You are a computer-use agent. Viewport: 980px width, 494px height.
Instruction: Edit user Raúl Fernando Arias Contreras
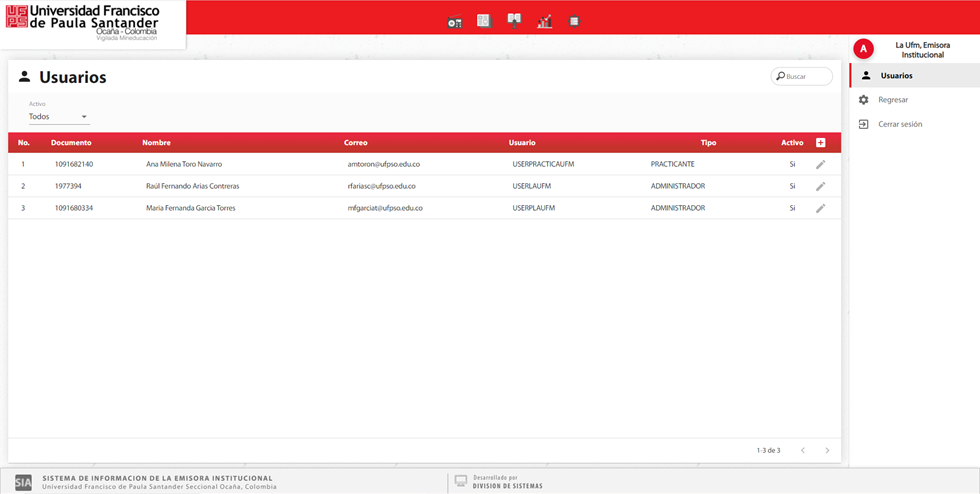[821, 186]
